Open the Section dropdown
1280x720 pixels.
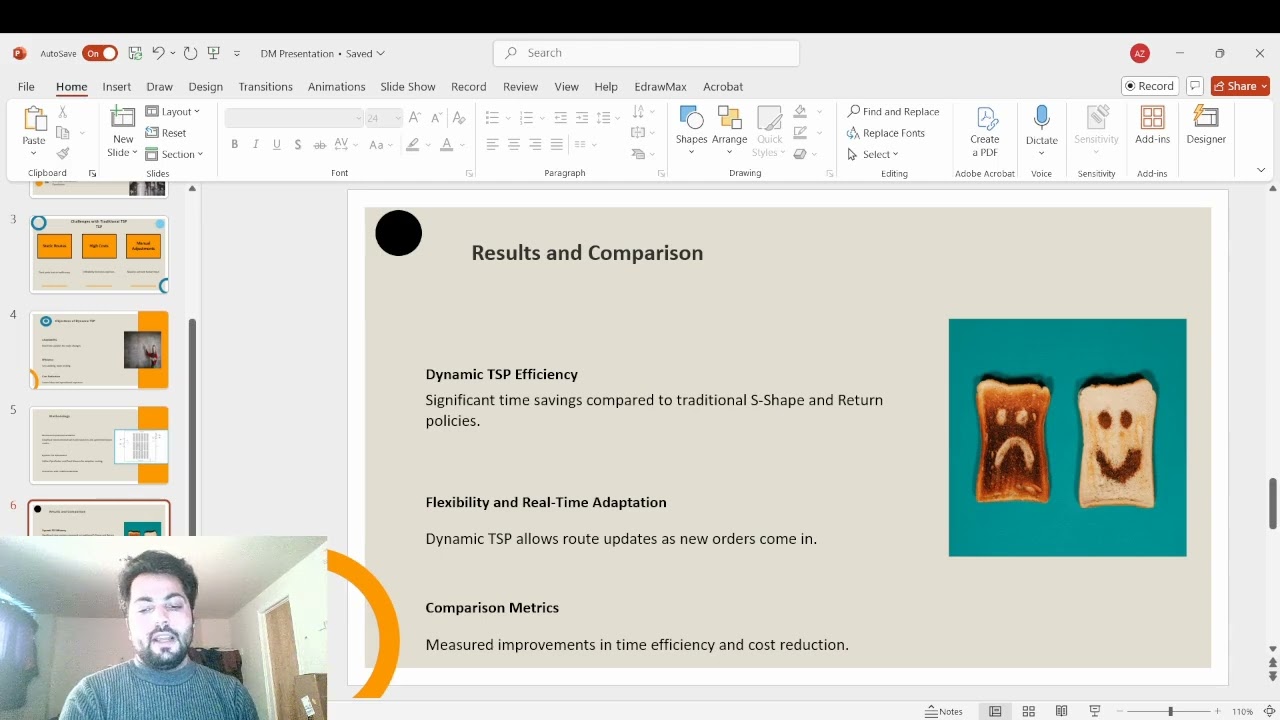(x=174, y=154)
